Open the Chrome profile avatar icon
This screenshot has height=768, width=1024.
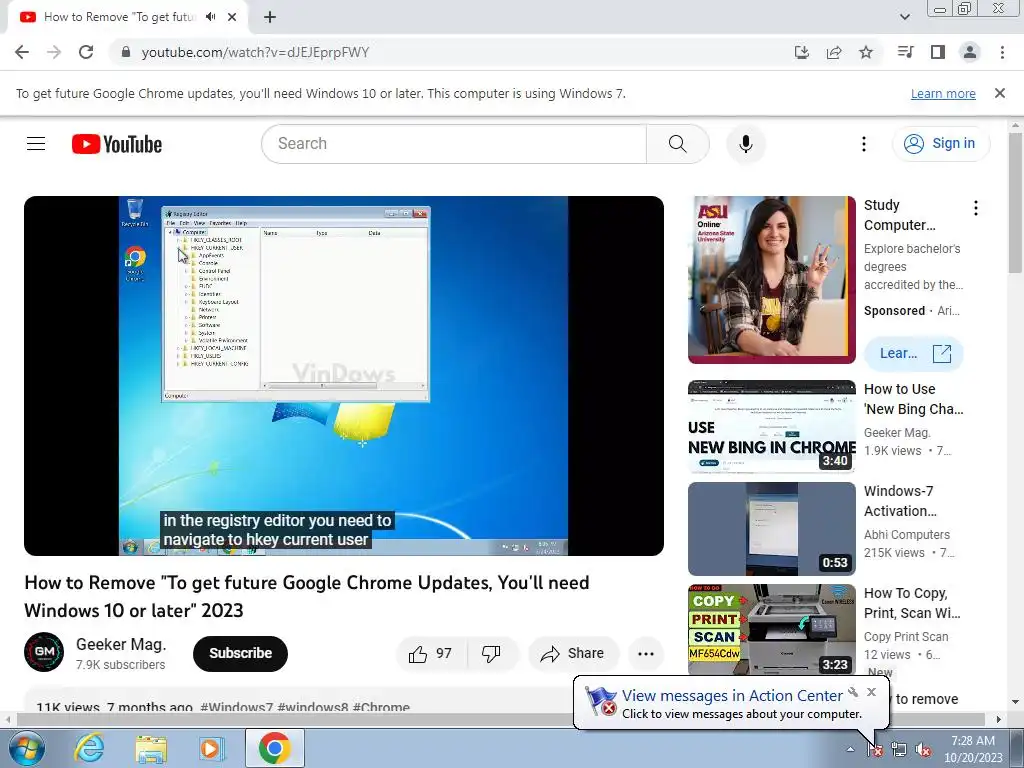(x=970, y=52)
